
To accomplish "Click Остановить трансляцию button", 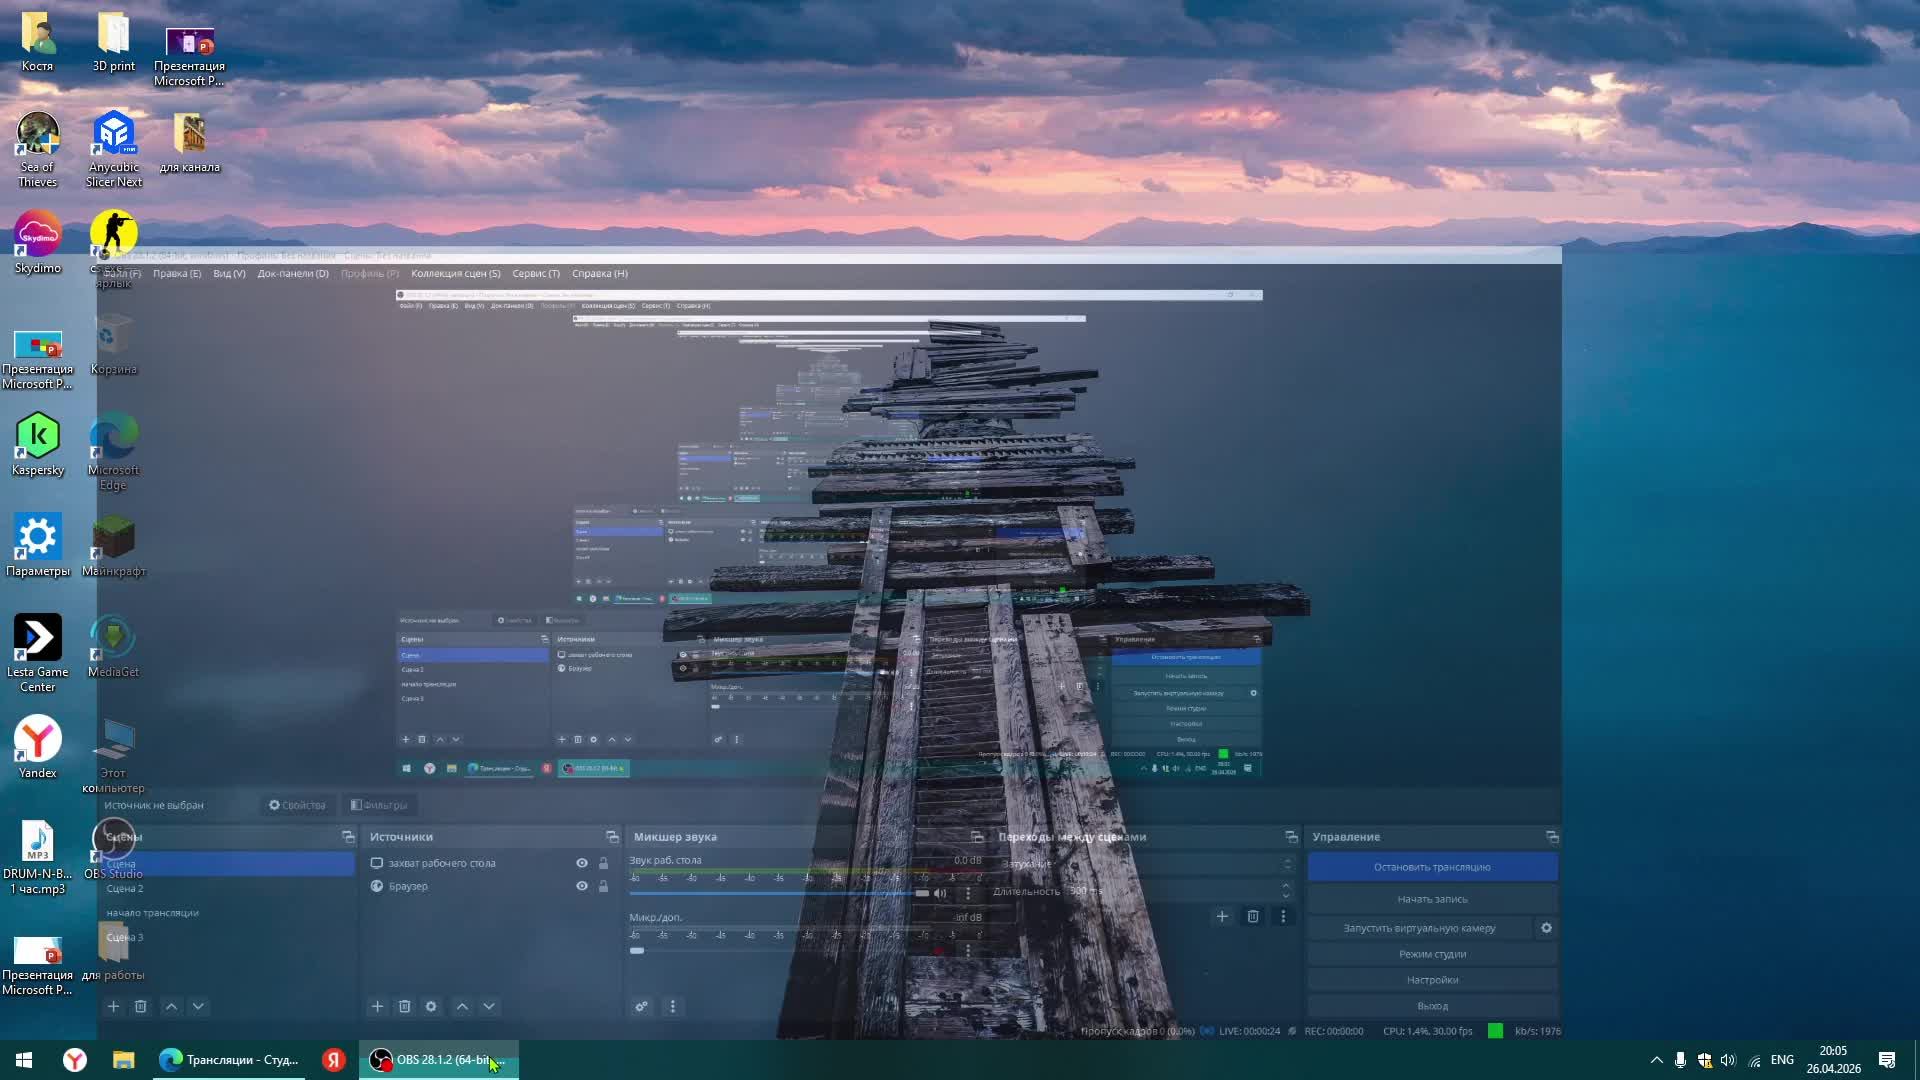I will coord(1432,867).
